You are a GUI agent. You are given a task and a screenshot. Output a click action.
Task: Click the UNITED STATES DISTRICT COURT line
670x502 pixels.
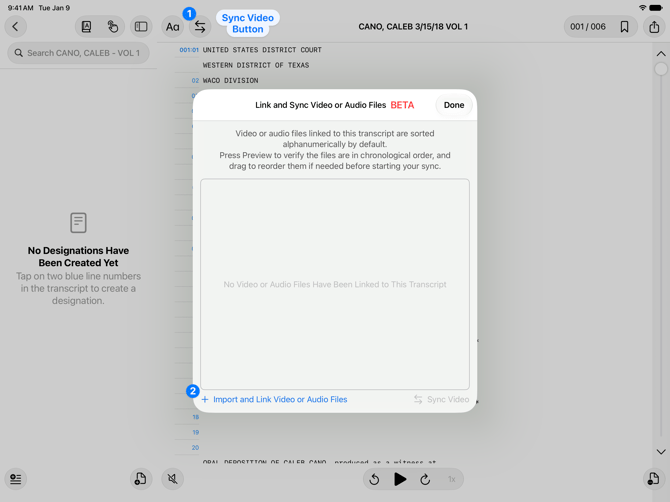coord(262,50)
